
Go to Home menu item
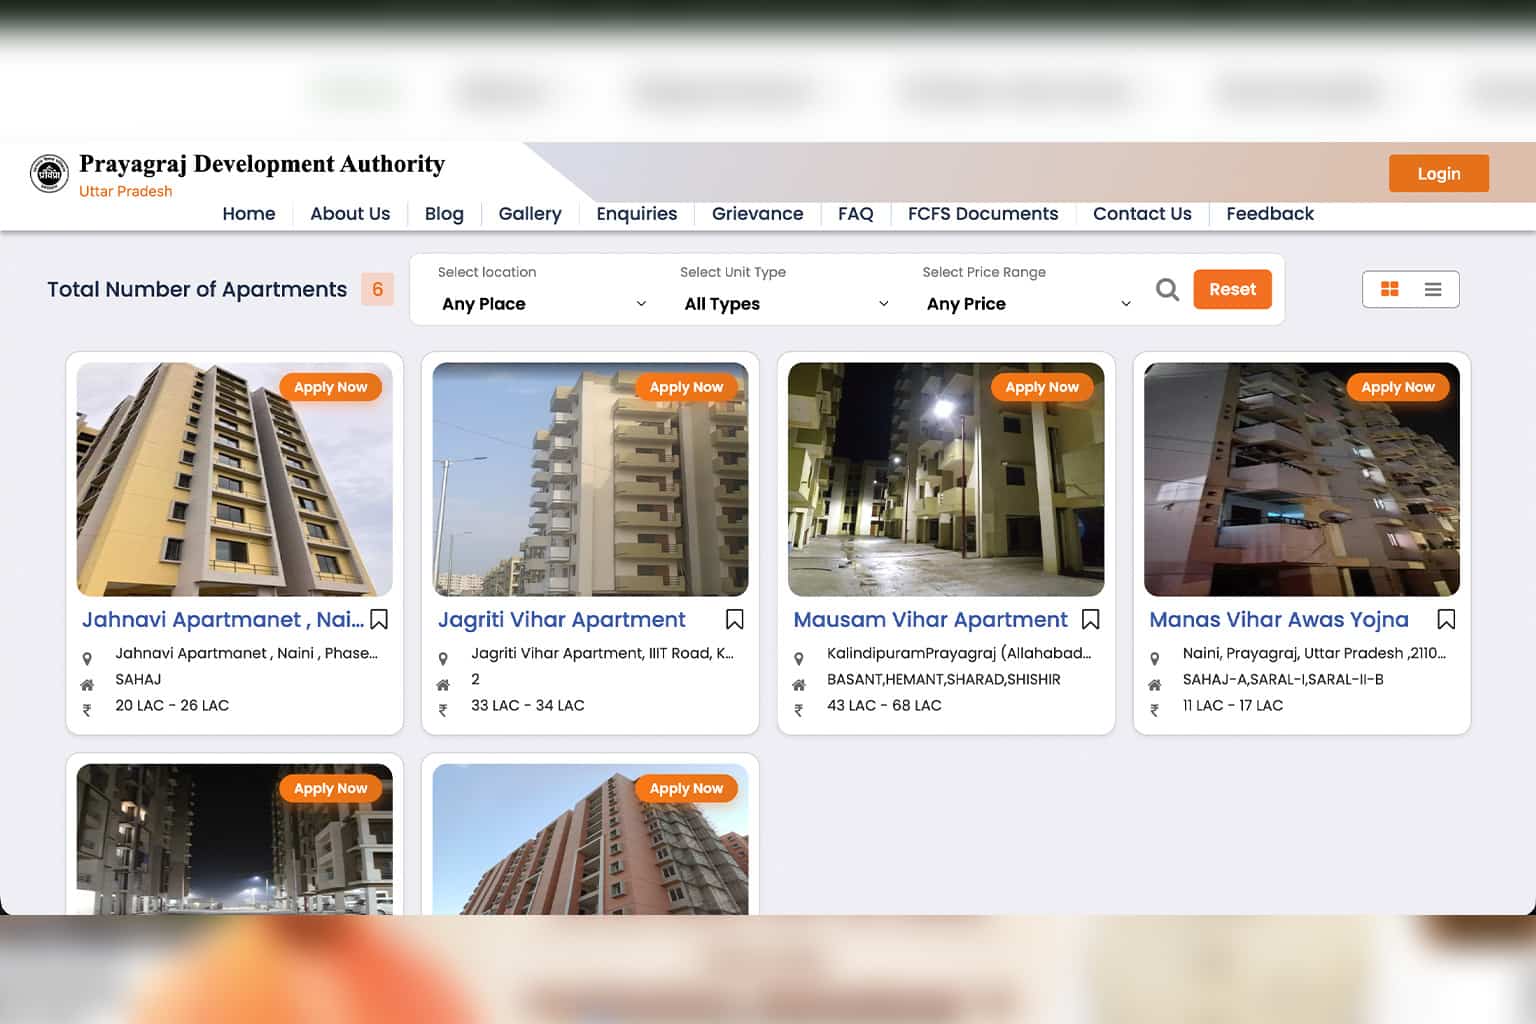[x=249, y=214]
